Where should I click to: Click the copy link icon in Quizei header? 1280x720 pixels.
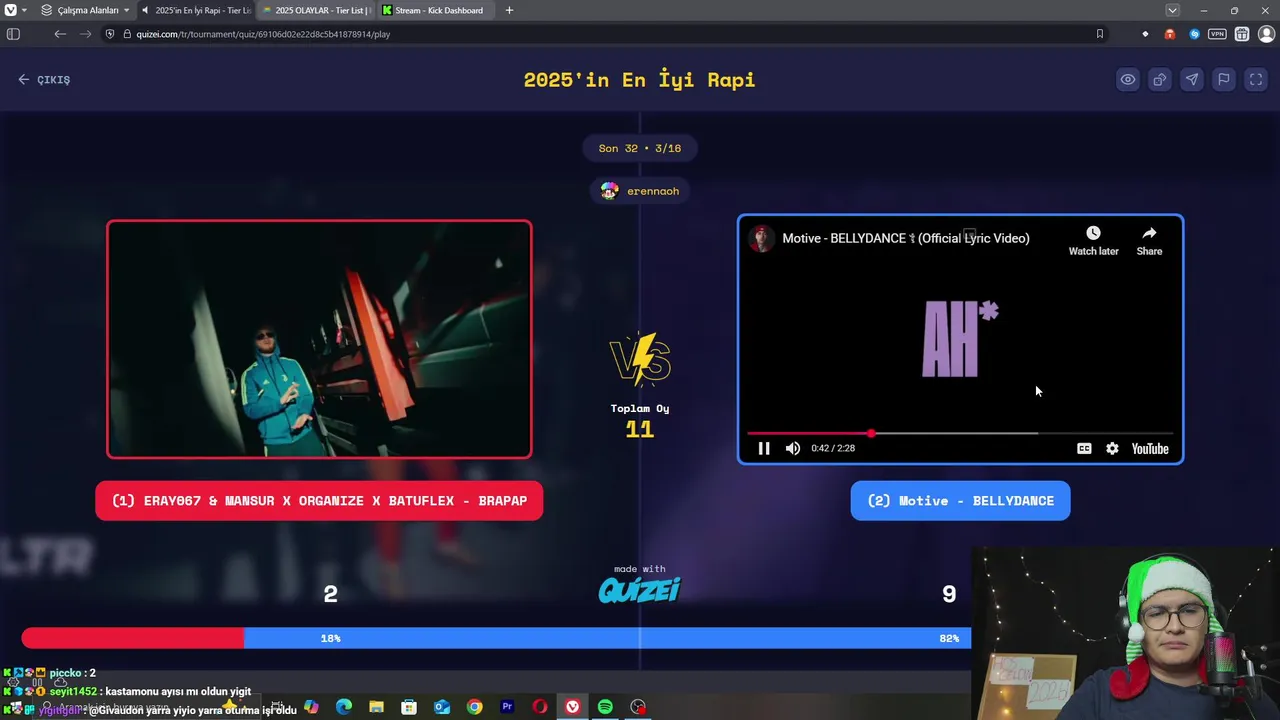[x=1159, y=80]
